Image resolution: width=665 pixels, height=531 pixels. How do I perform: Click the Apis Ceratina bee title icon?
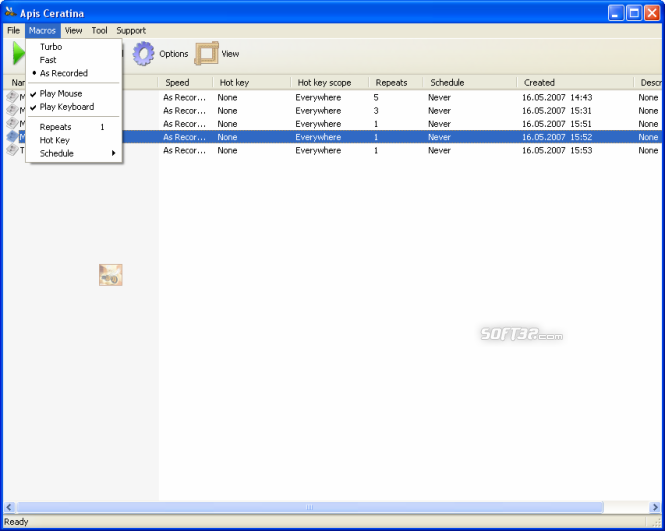tap(11, 13)
